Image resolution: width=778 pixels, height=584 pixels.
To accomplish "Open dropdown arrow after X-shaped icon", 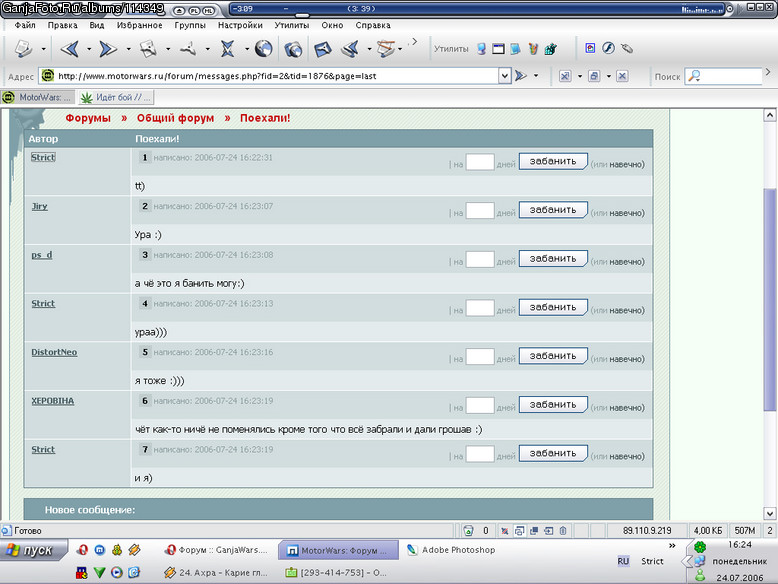I will coord(247,49).
